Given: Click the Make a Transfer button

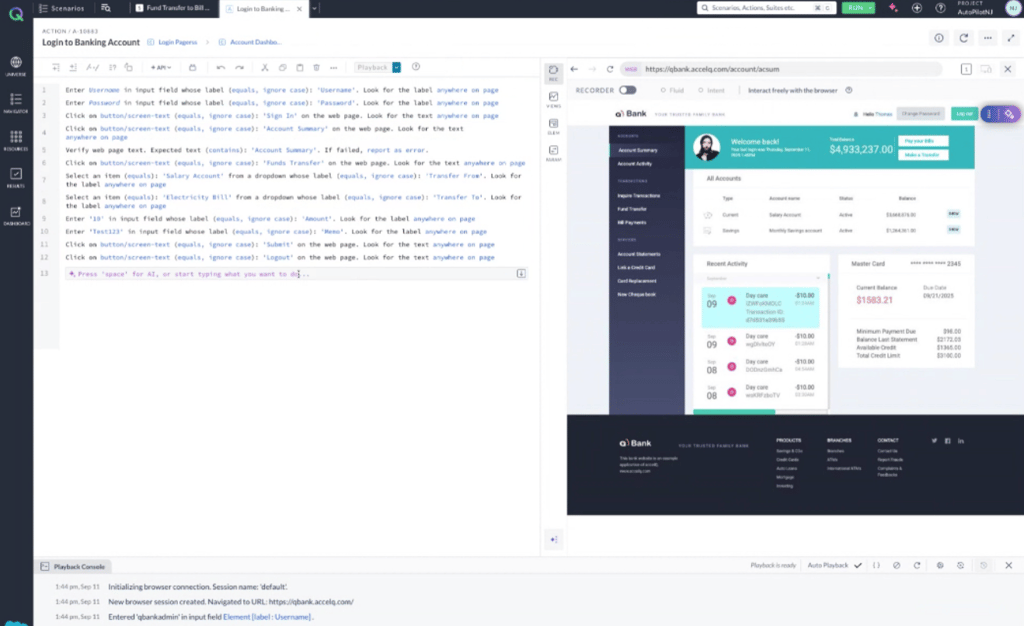Looking at the screenshot, I should (x=923, y=155).
